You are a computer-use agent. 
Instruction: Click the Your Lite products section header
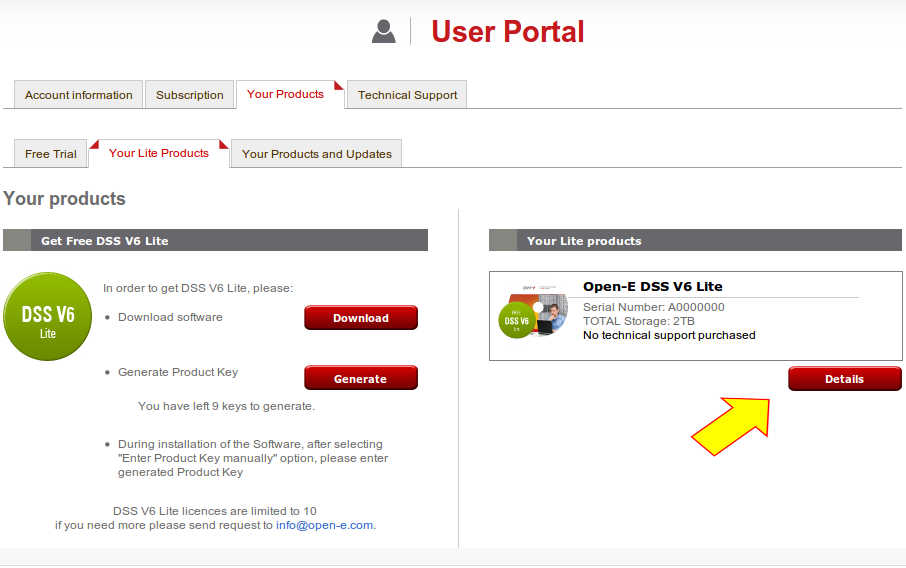[x=695, y=240]
